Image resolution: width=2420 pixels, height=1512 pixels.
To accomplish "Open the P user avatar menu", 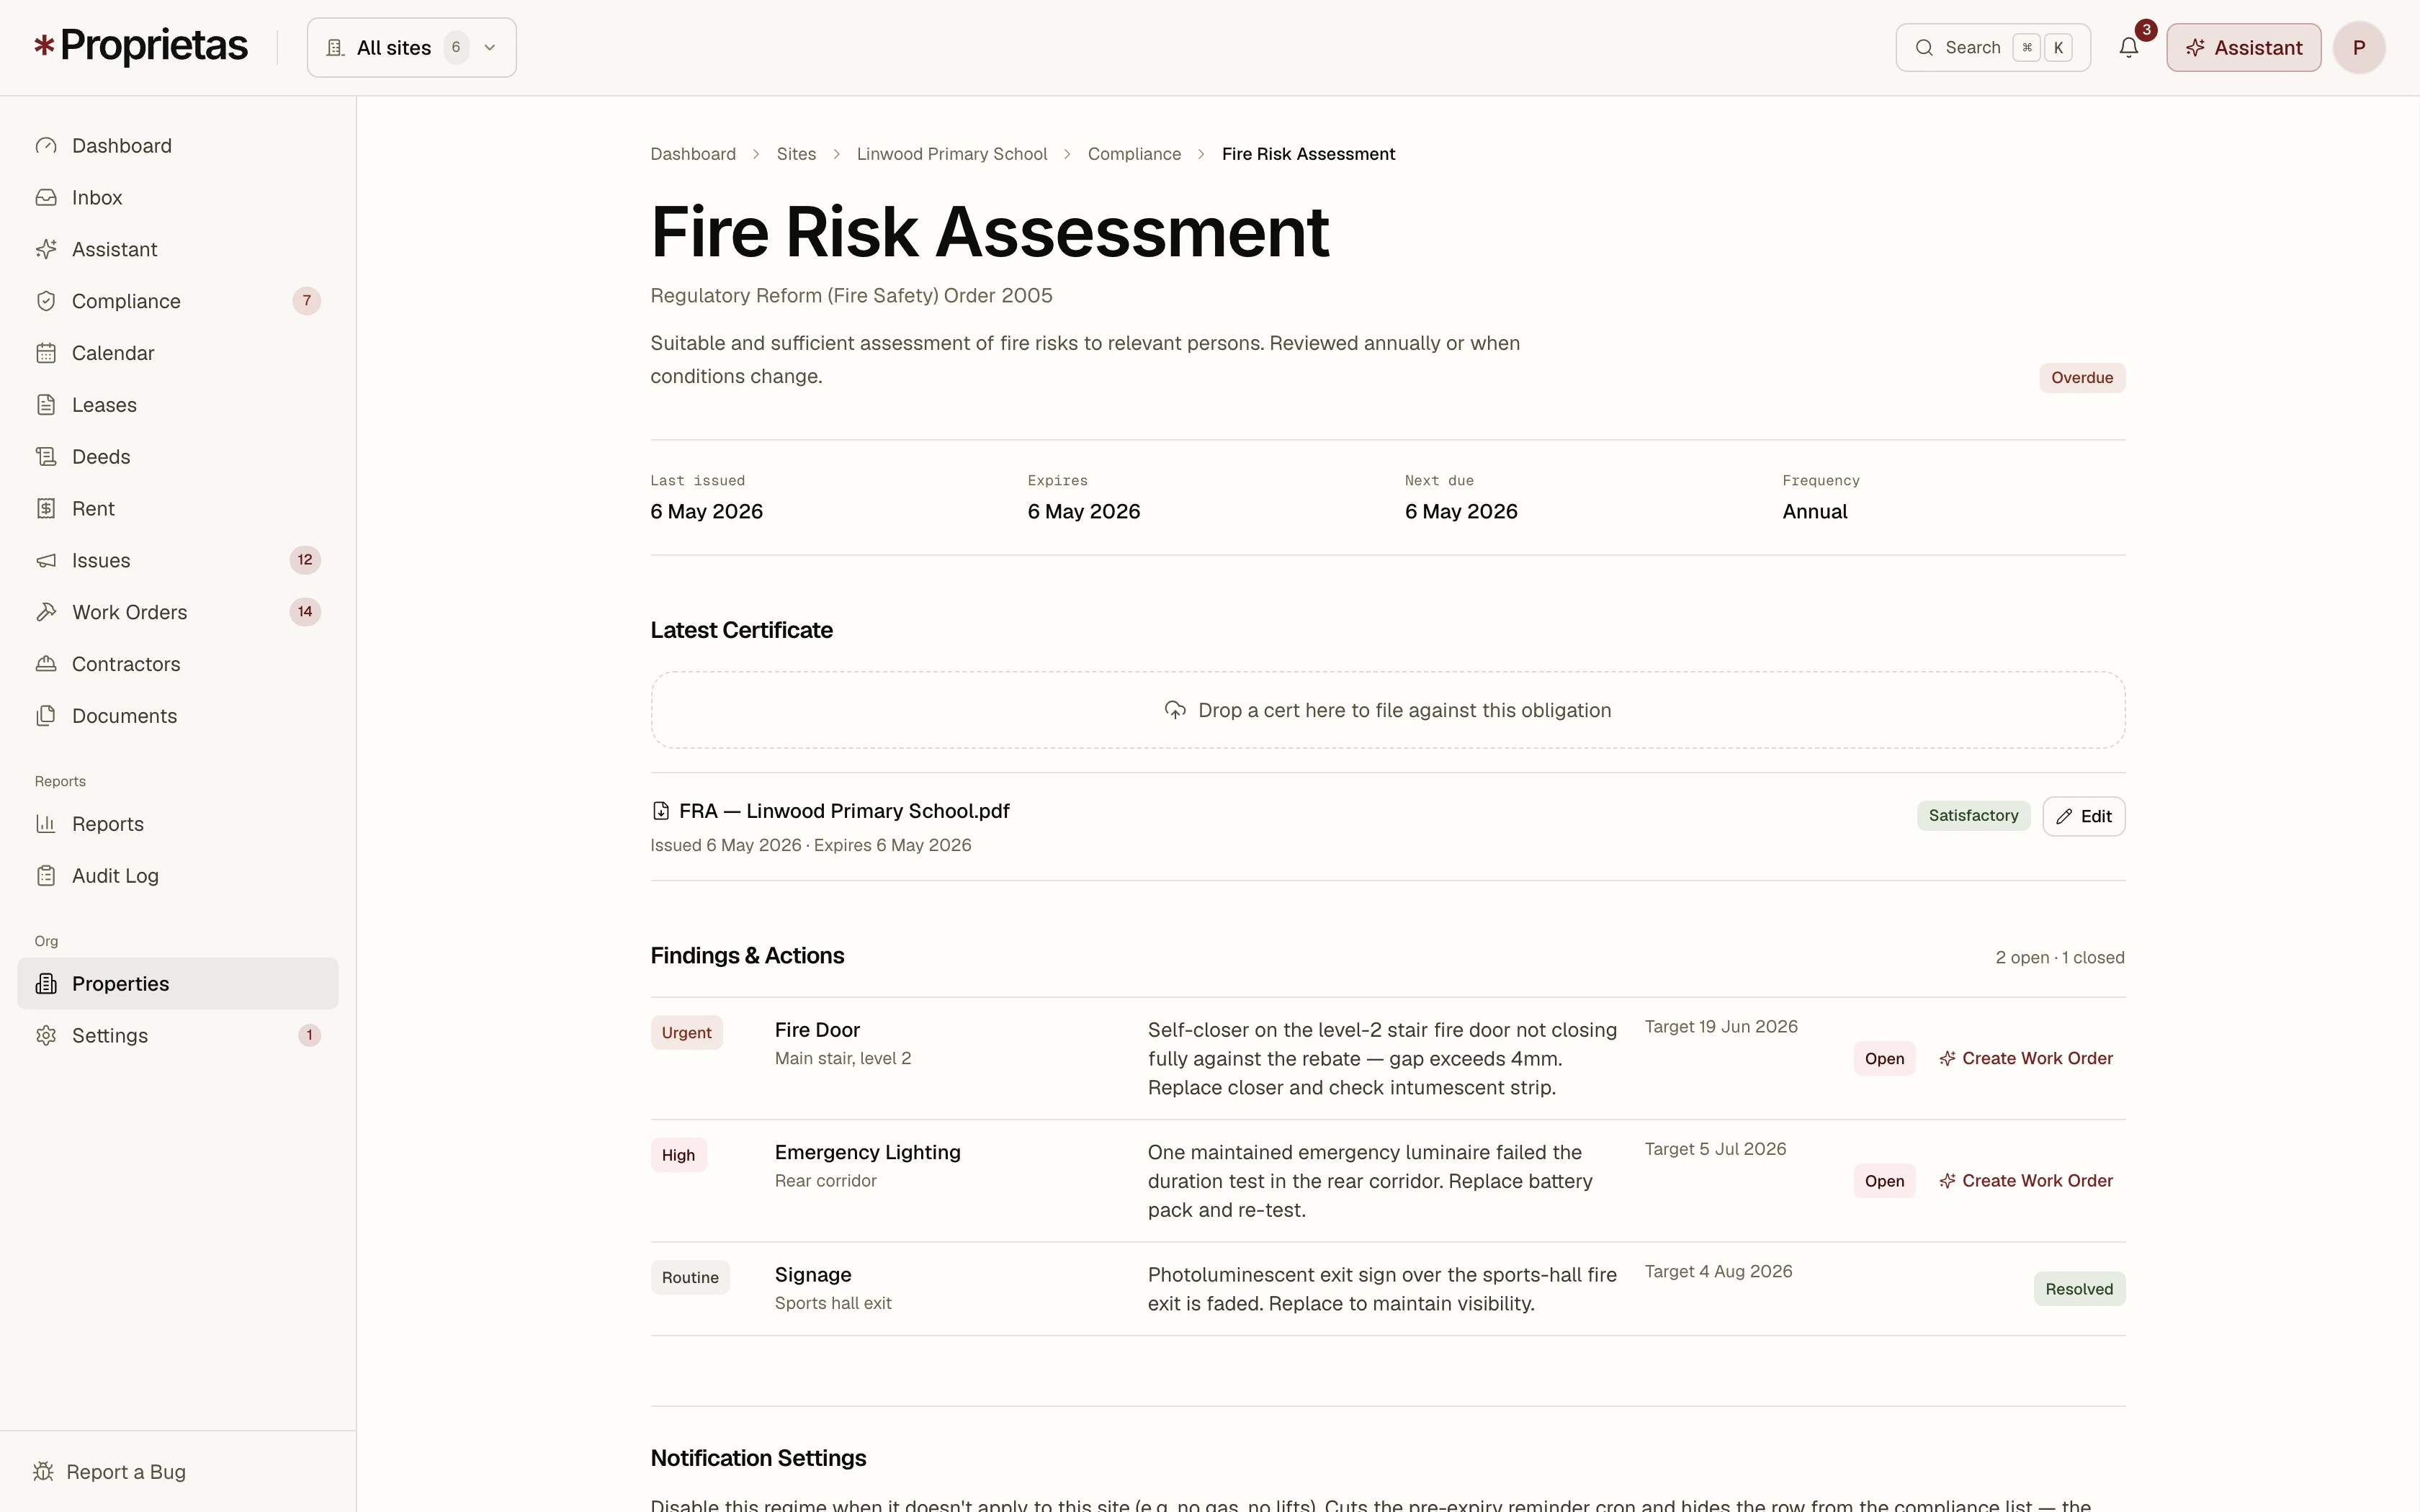I will tap(2358, 47).
